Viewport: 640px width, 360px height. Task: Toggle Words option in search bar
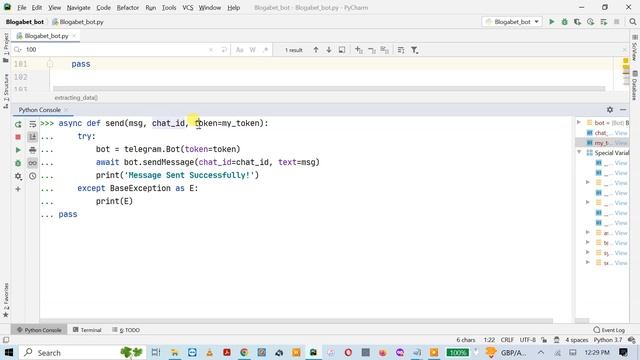tap(253, 50)
